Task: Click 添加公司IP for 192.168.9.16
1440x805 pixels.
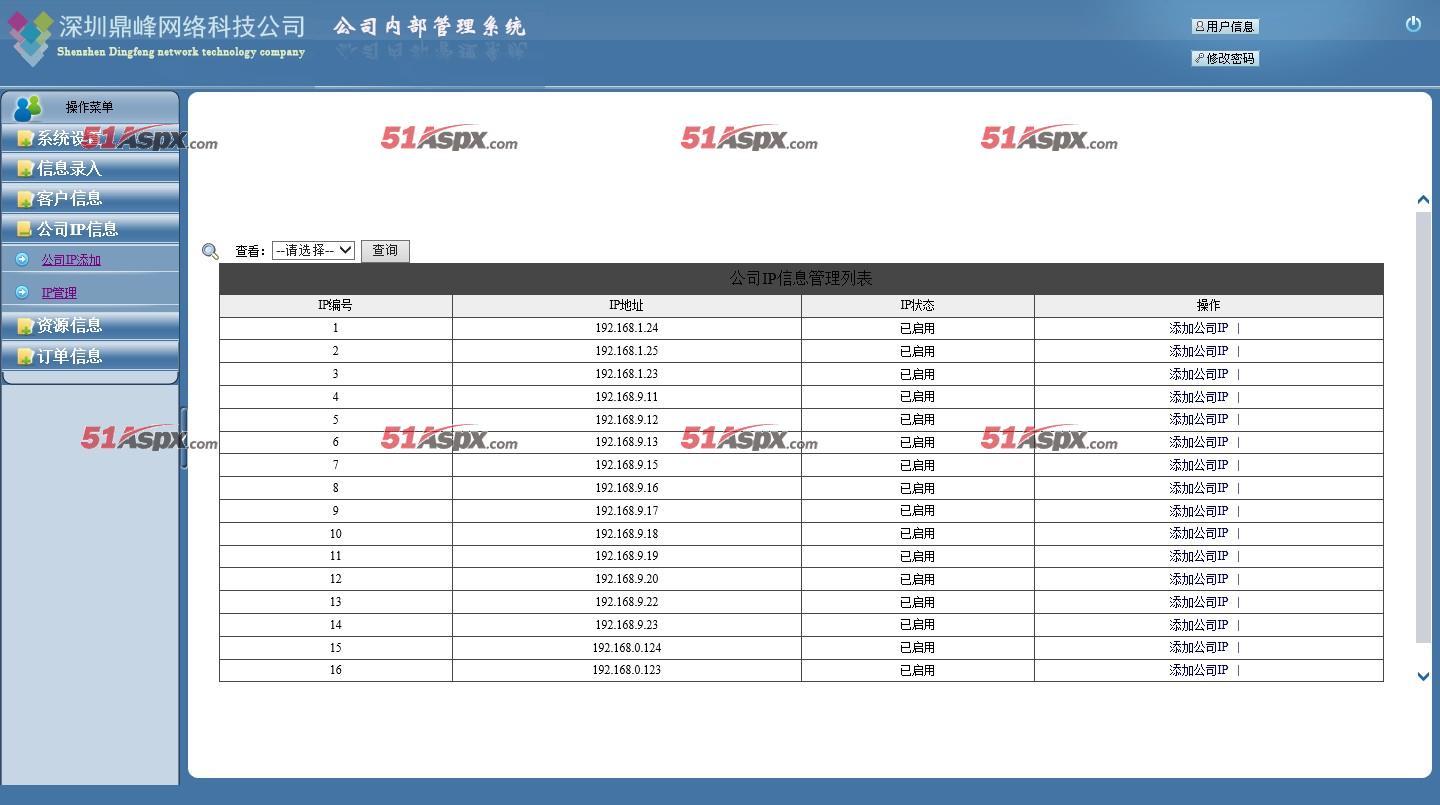Action: (x=1199, y=488)
